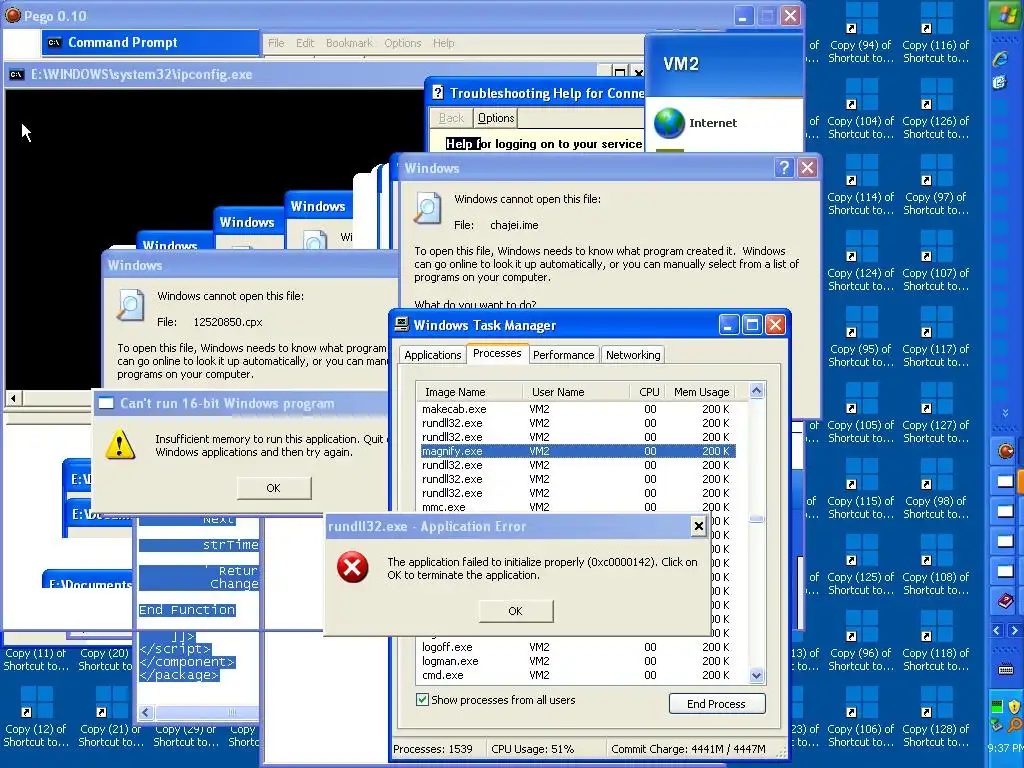Select the magnify.exe process row
The height and width of the screenshot is (768, 1024).
[577, 451]
